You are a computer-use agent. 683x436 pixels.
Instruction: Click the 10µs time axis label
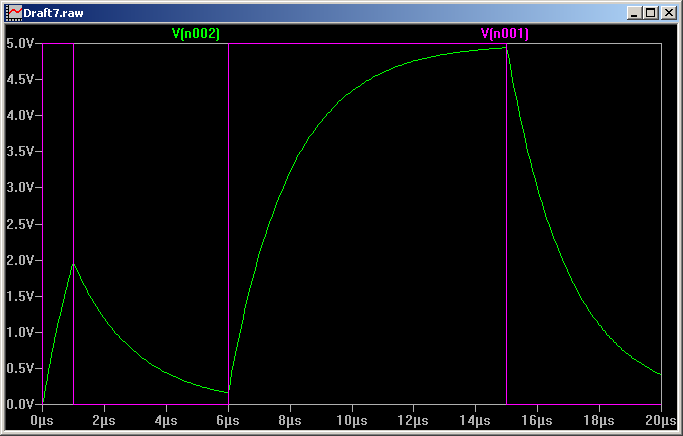pyautogui.click(x=352, y=421)
